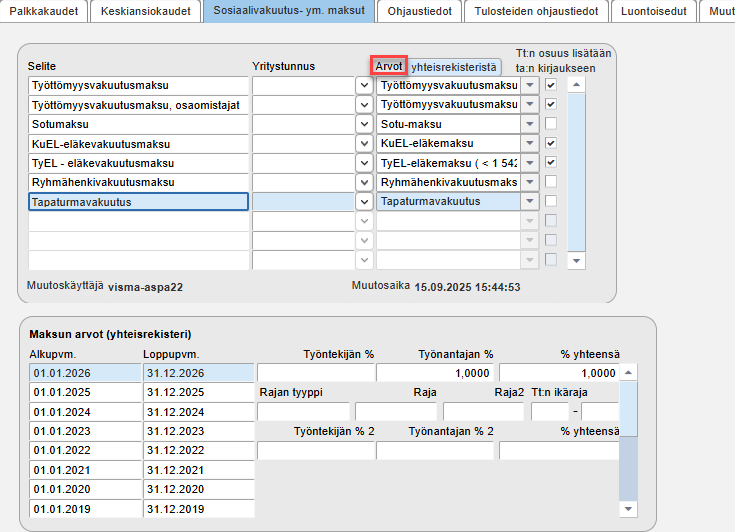
Task: Click the TyEL - eläkevakuutusmaksu Selite field
Action: coord(138,163)
